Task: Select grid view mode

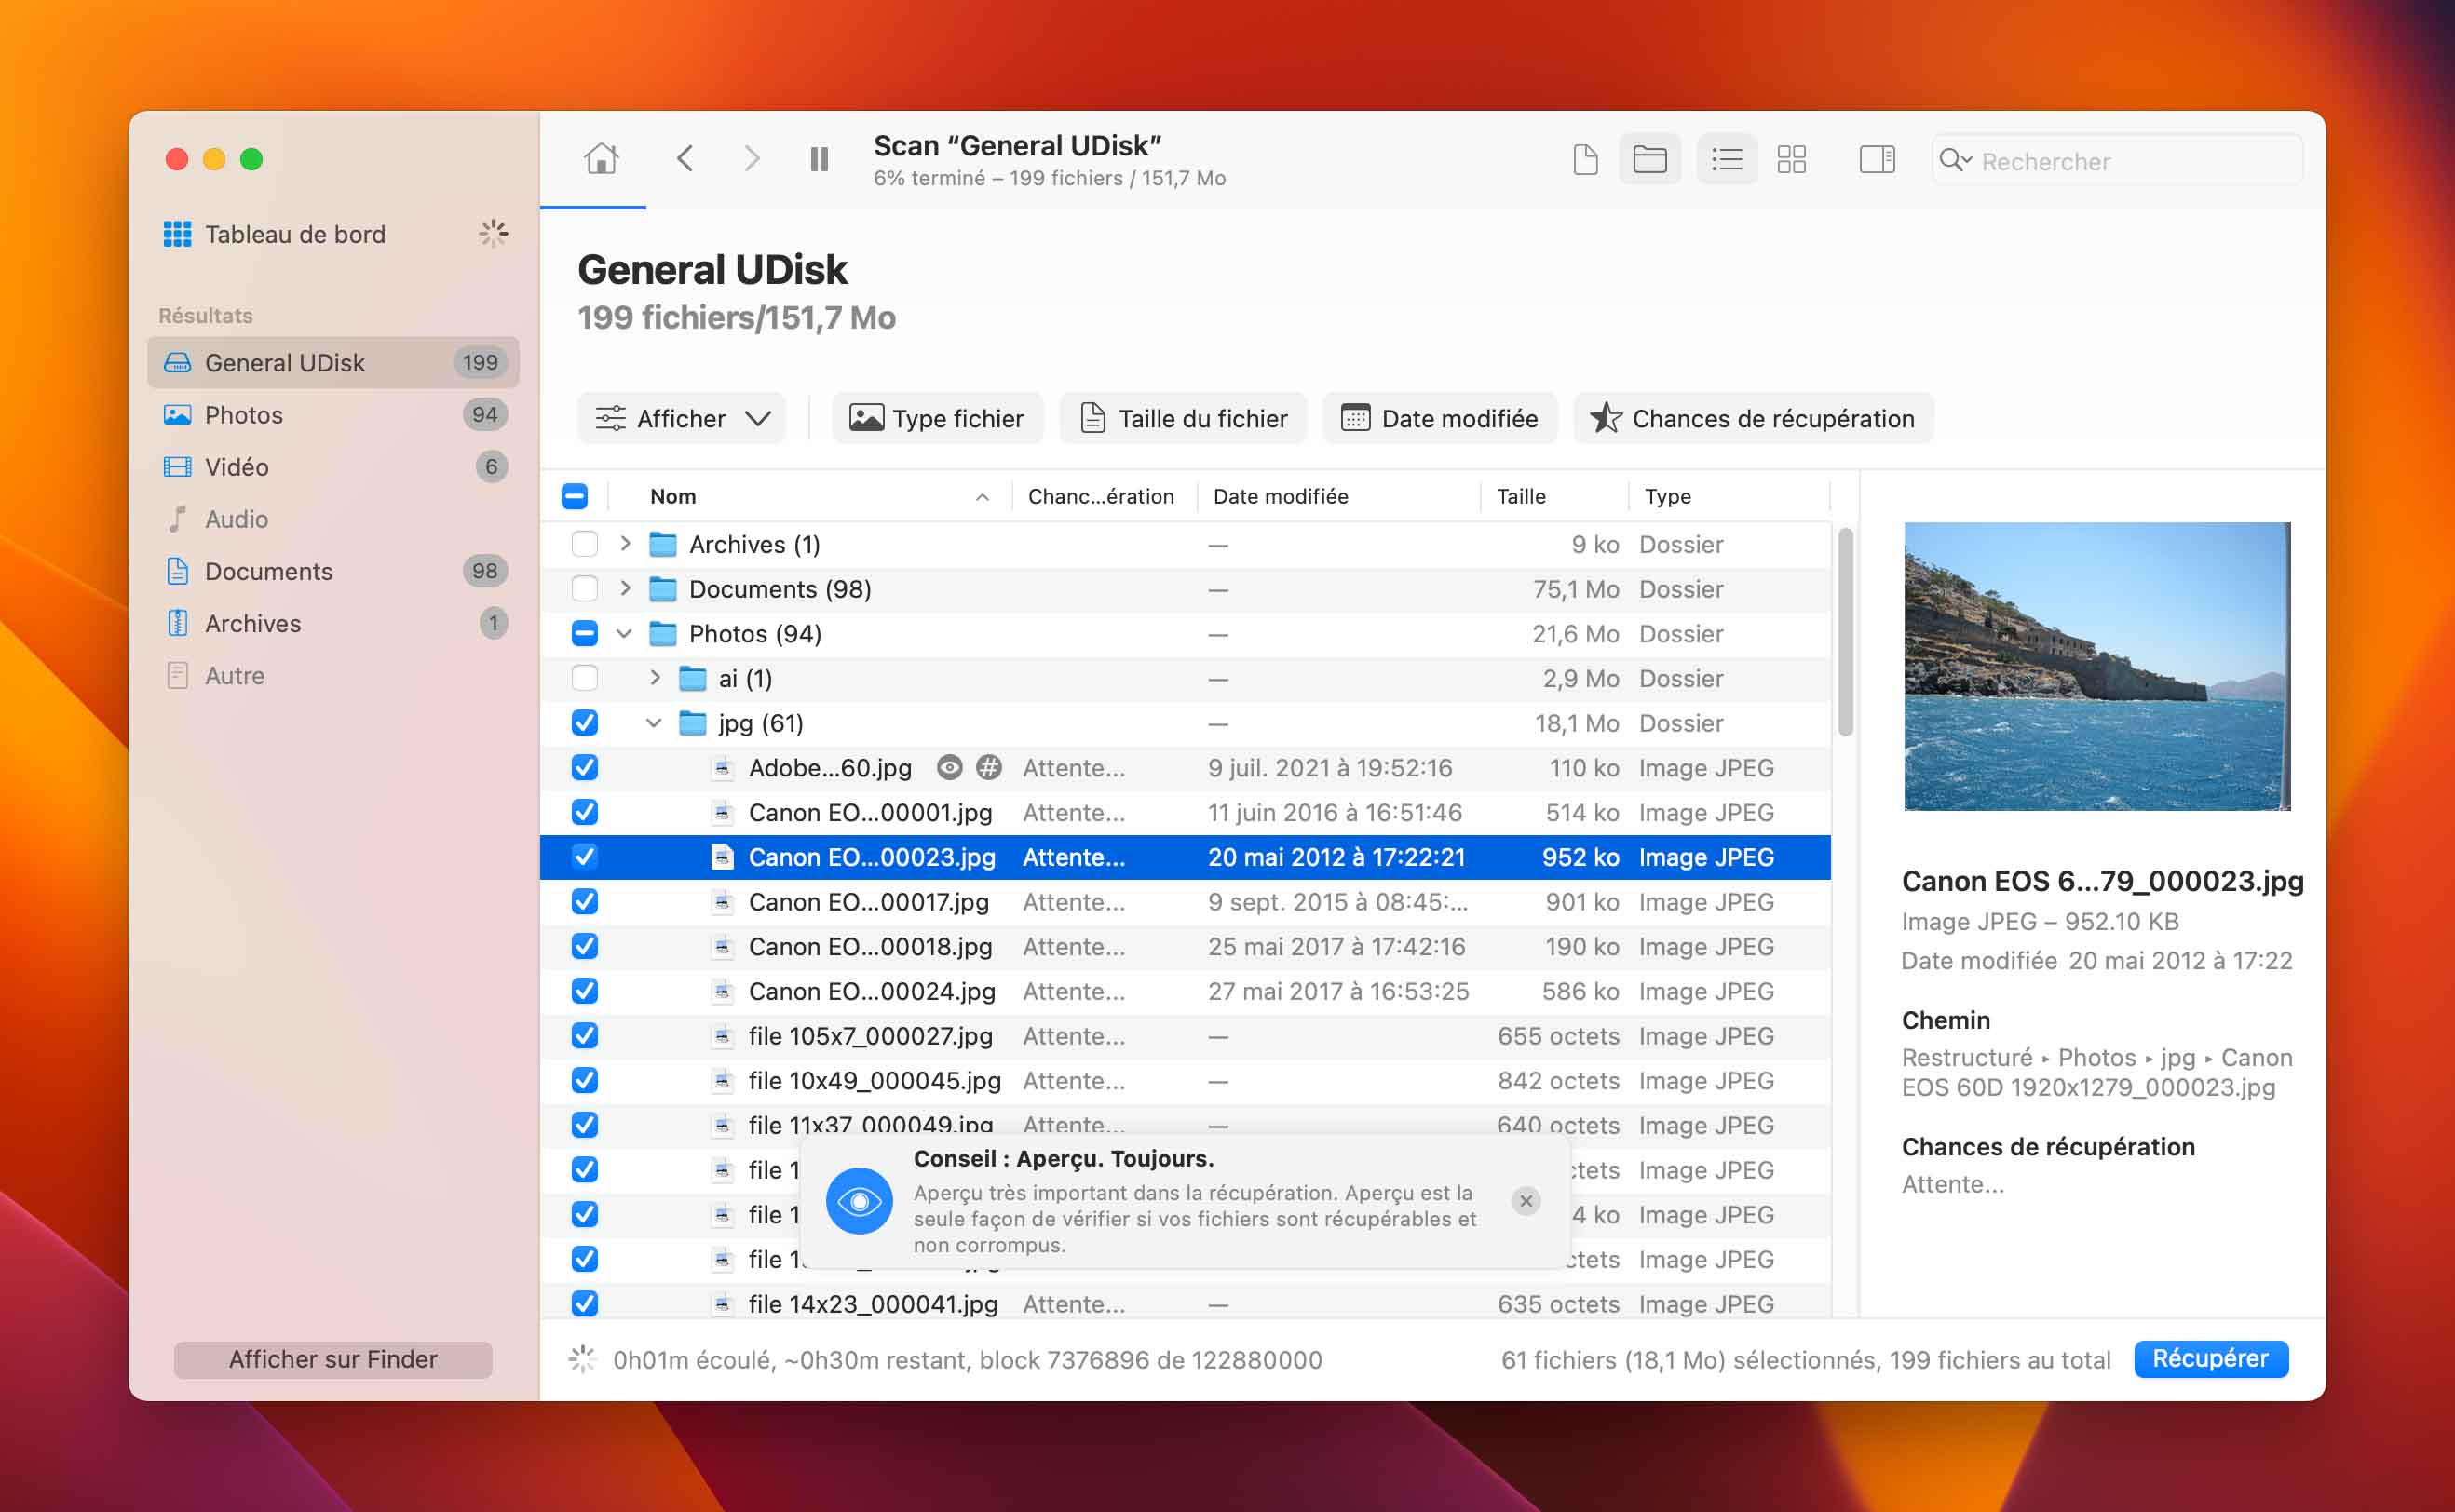Action: [1791, 159]
